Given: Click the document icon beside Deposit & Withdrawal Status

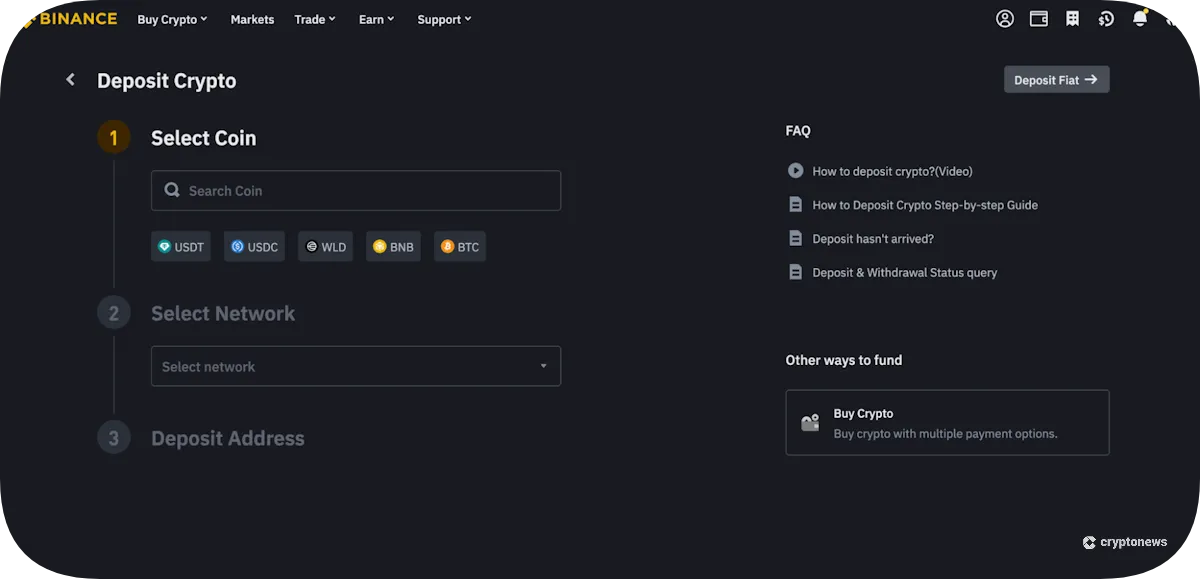Looking at the screenshot, I should (x=795, y=271).
